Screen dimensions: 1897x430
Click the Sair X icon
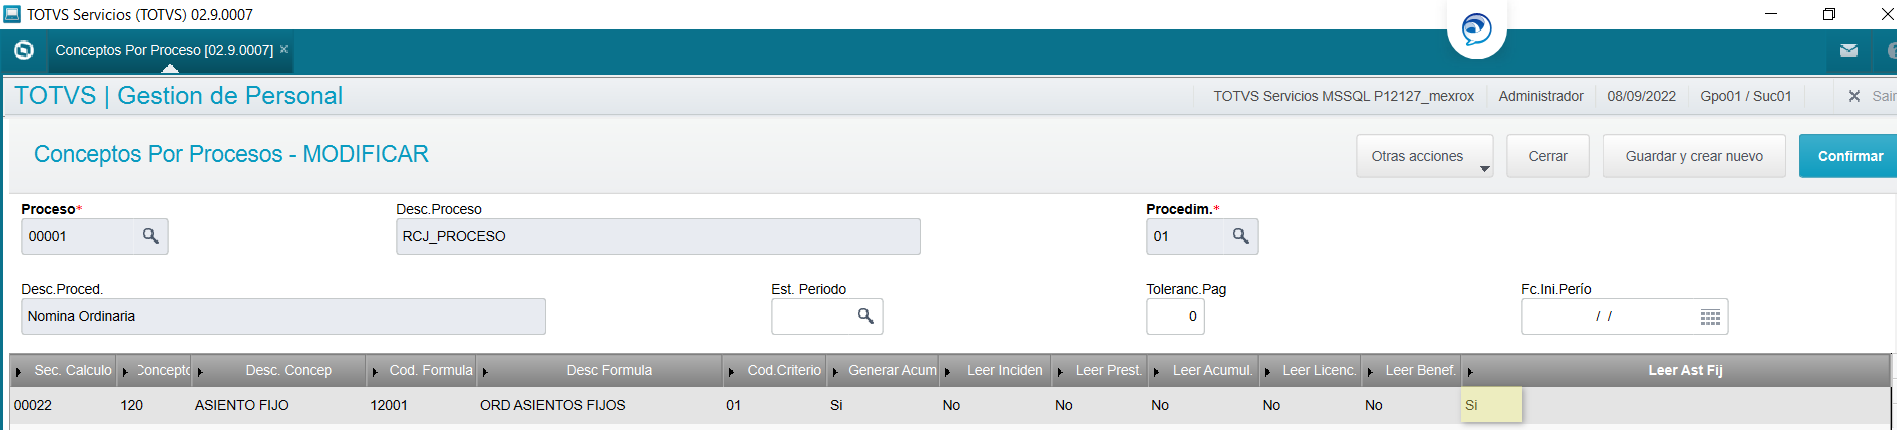pos(1854,96)
